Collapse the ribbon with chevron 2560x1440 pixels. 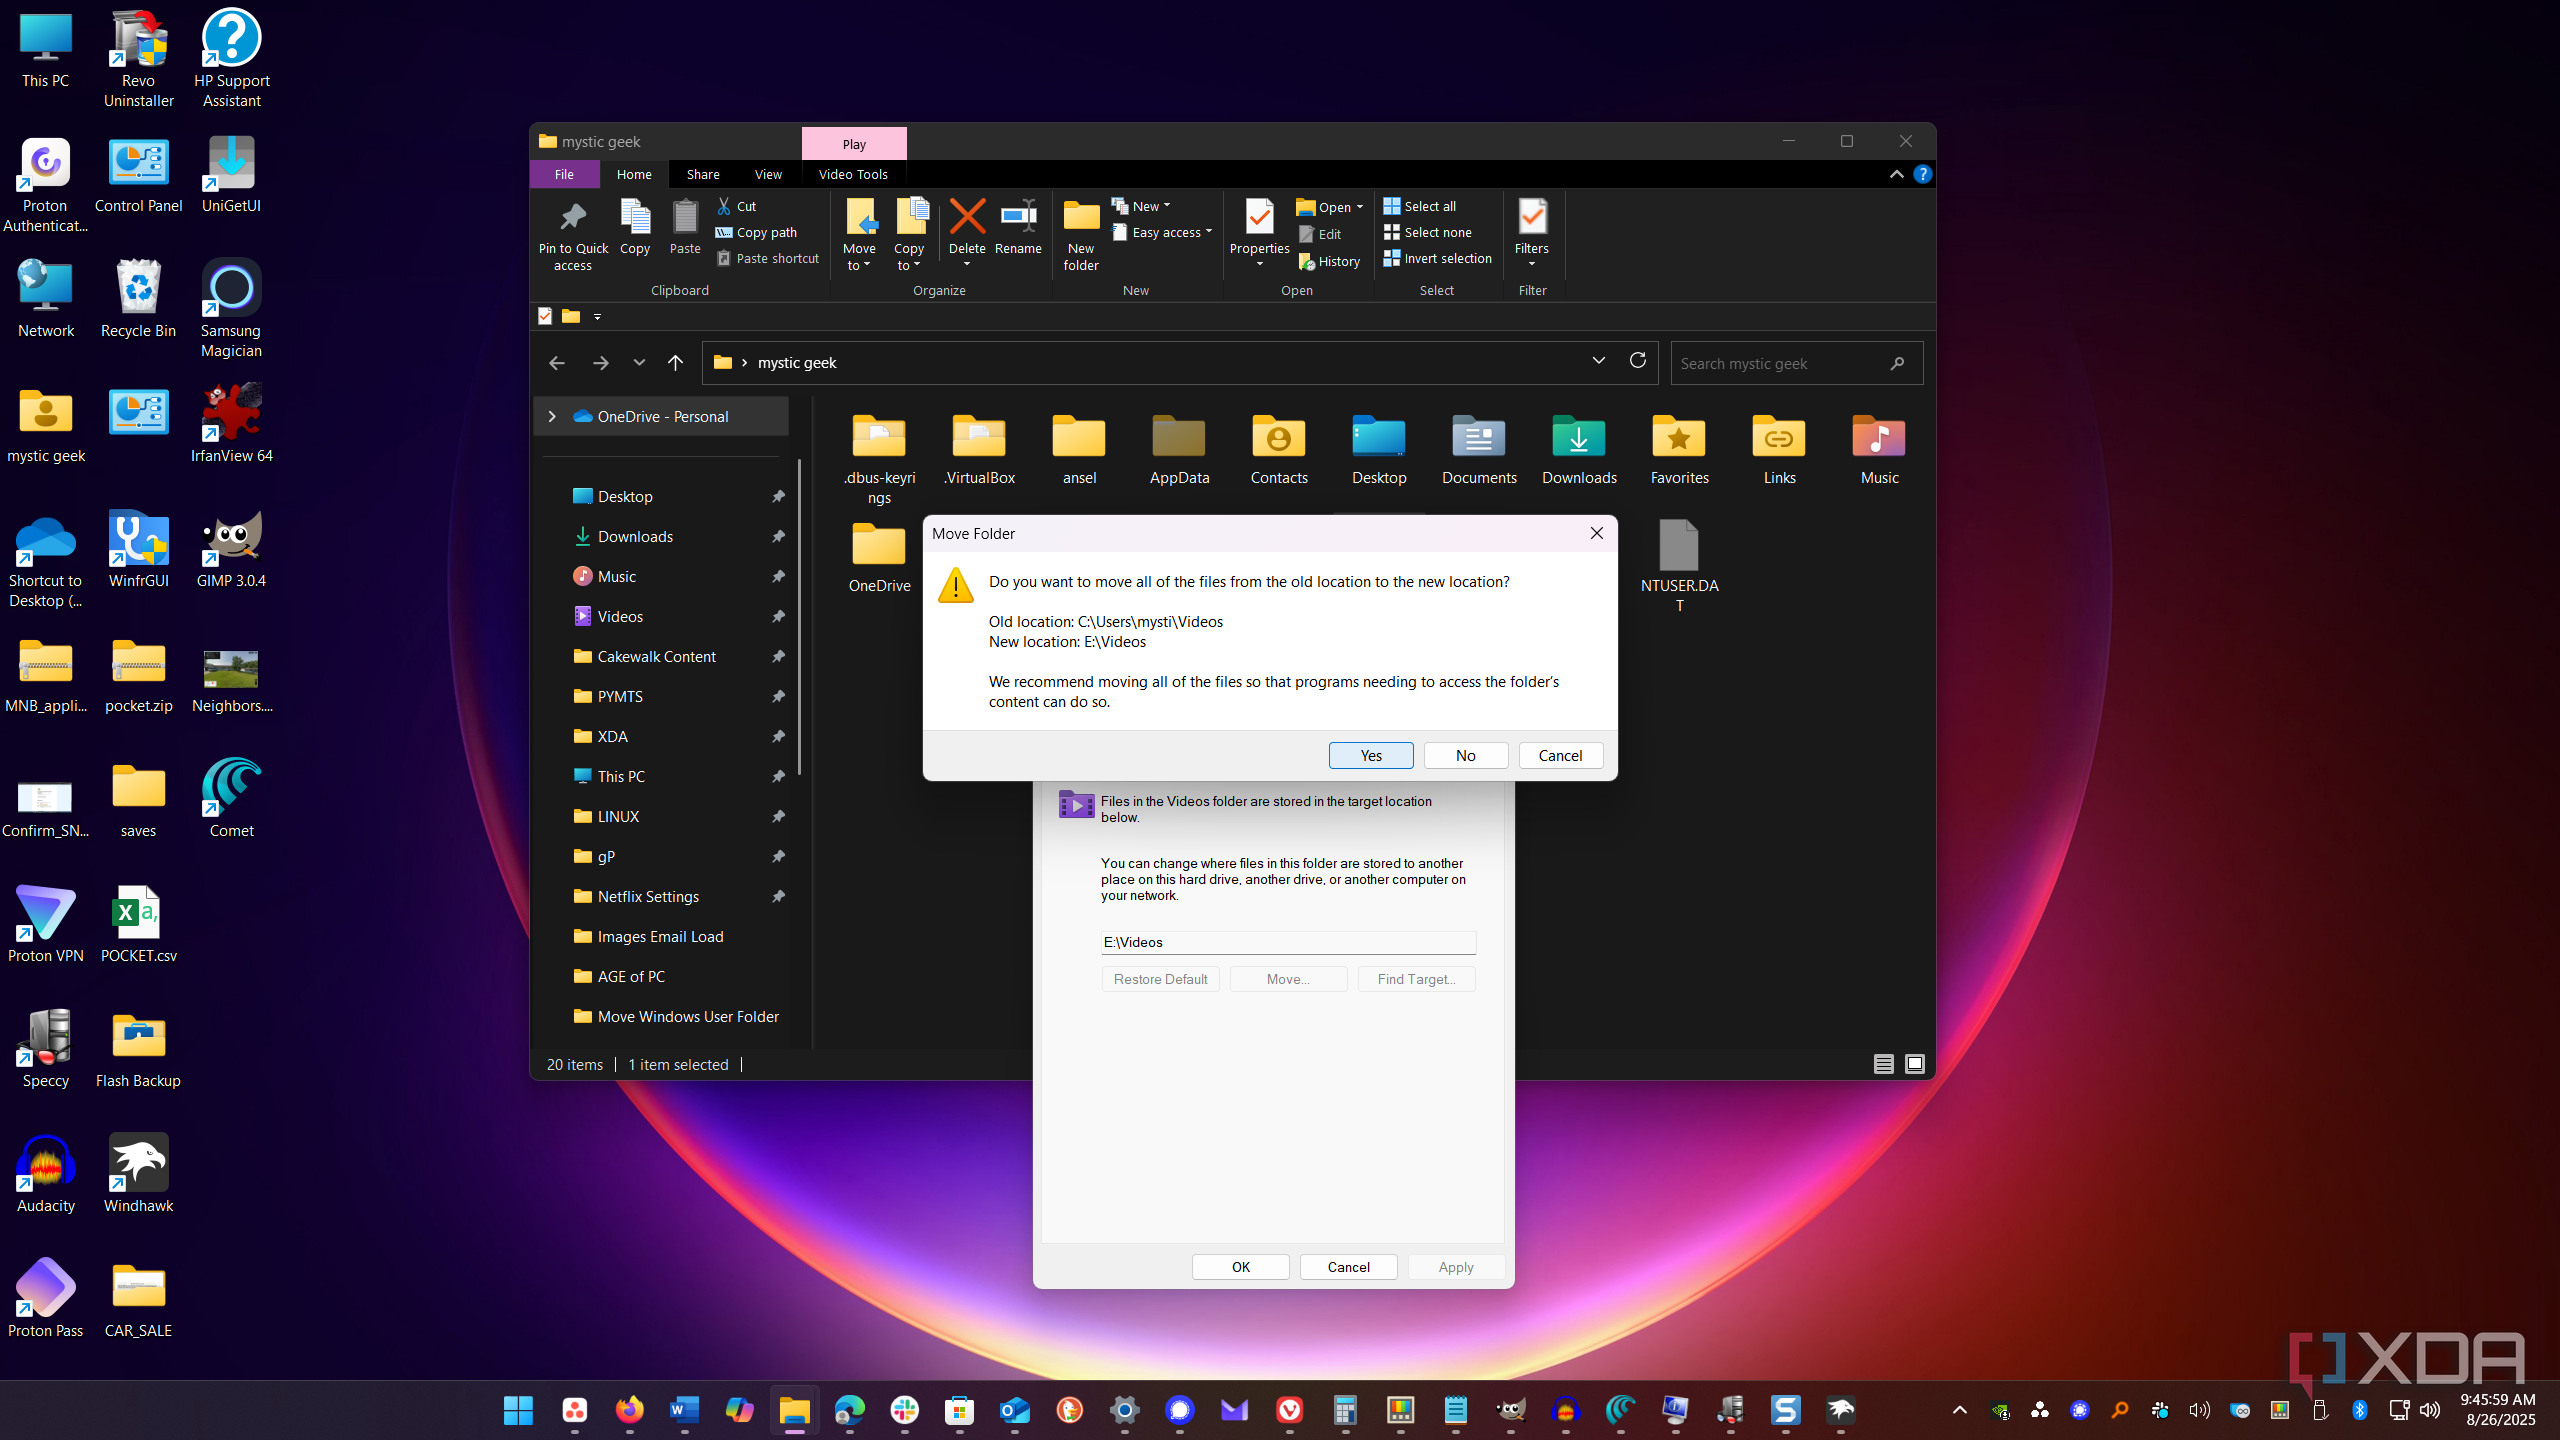click(x=1896, y=174)
